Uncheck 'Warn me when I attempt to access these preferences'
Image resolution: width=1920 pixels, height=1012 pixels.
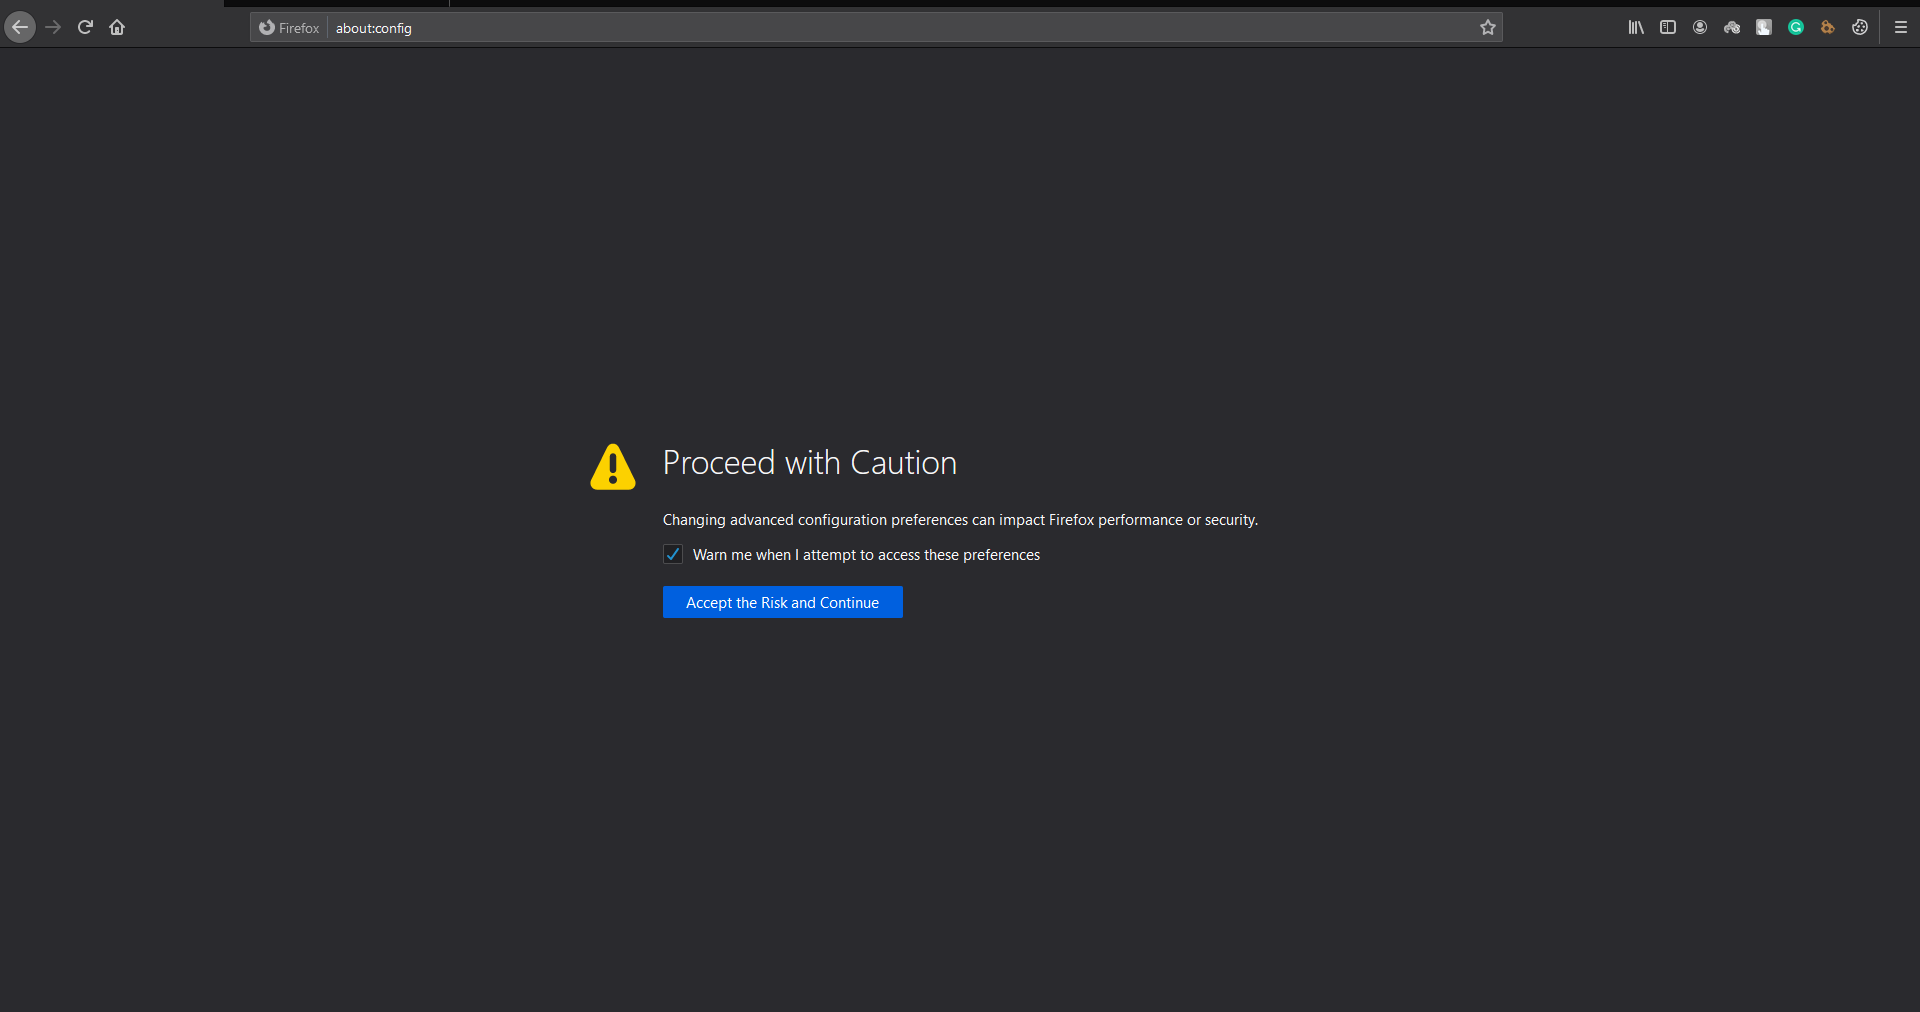tap(672, 554)
